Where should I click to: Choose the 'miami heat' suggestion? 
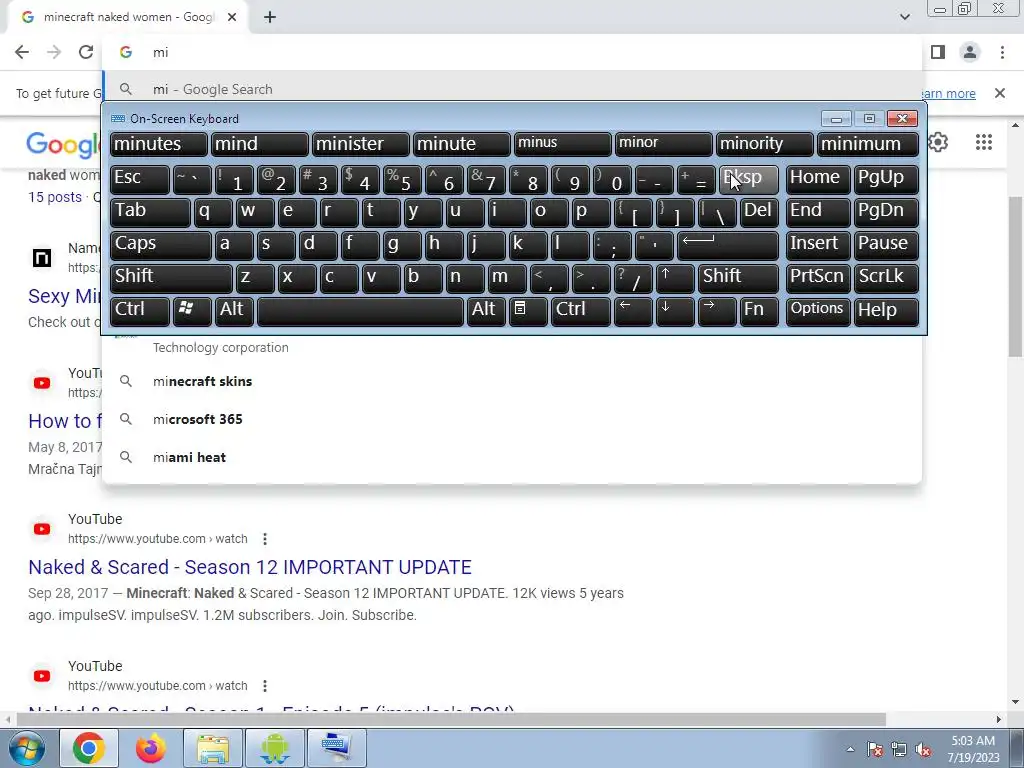tap(512, 457)
